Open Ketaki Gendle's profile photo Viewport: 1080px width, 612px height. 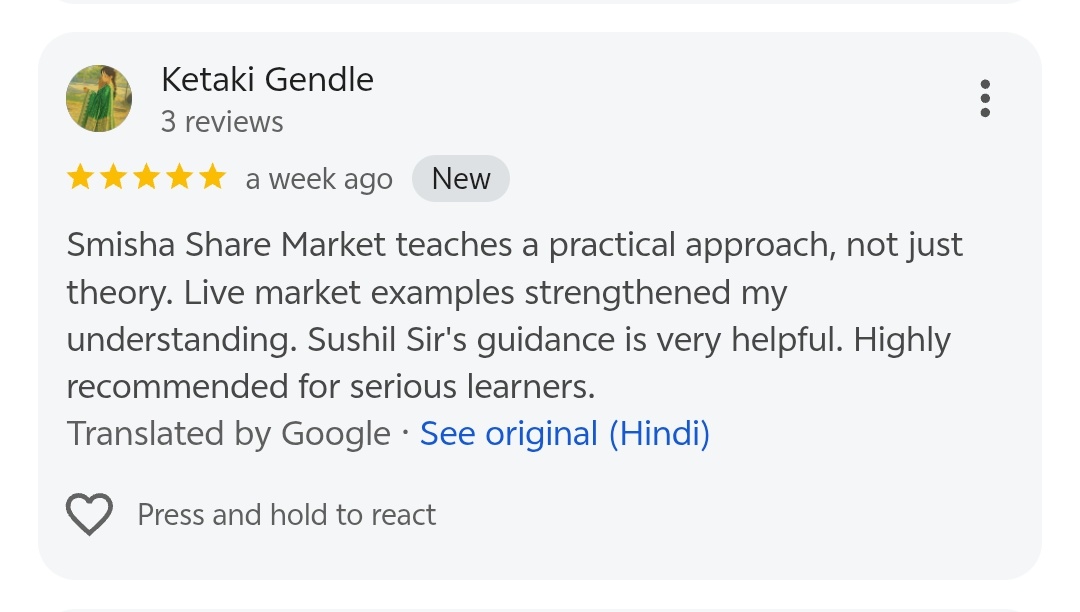tap(99, 98)
